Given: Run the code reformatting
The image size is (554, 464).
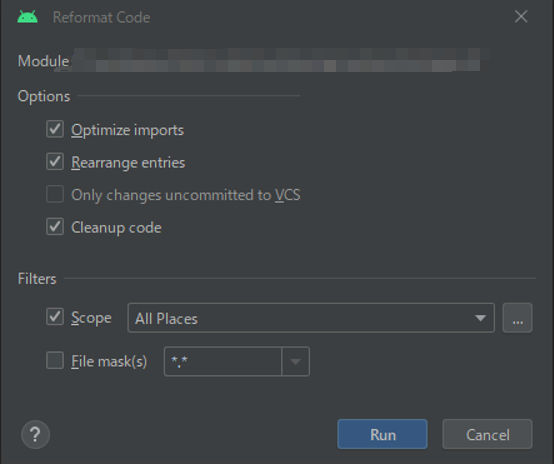Looking at the screenshot, I should click(x=382, y=434).
